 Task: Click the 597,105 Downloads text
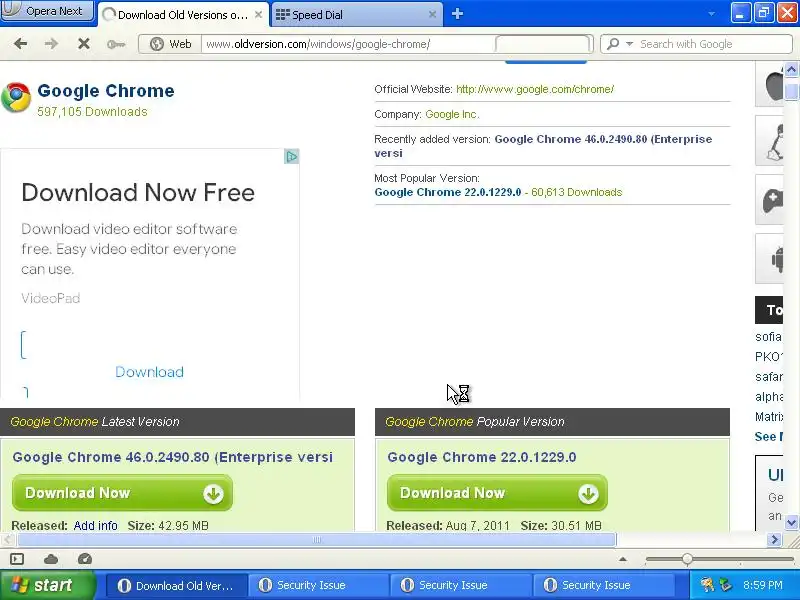pyautogui.click(x=92, y=112)
